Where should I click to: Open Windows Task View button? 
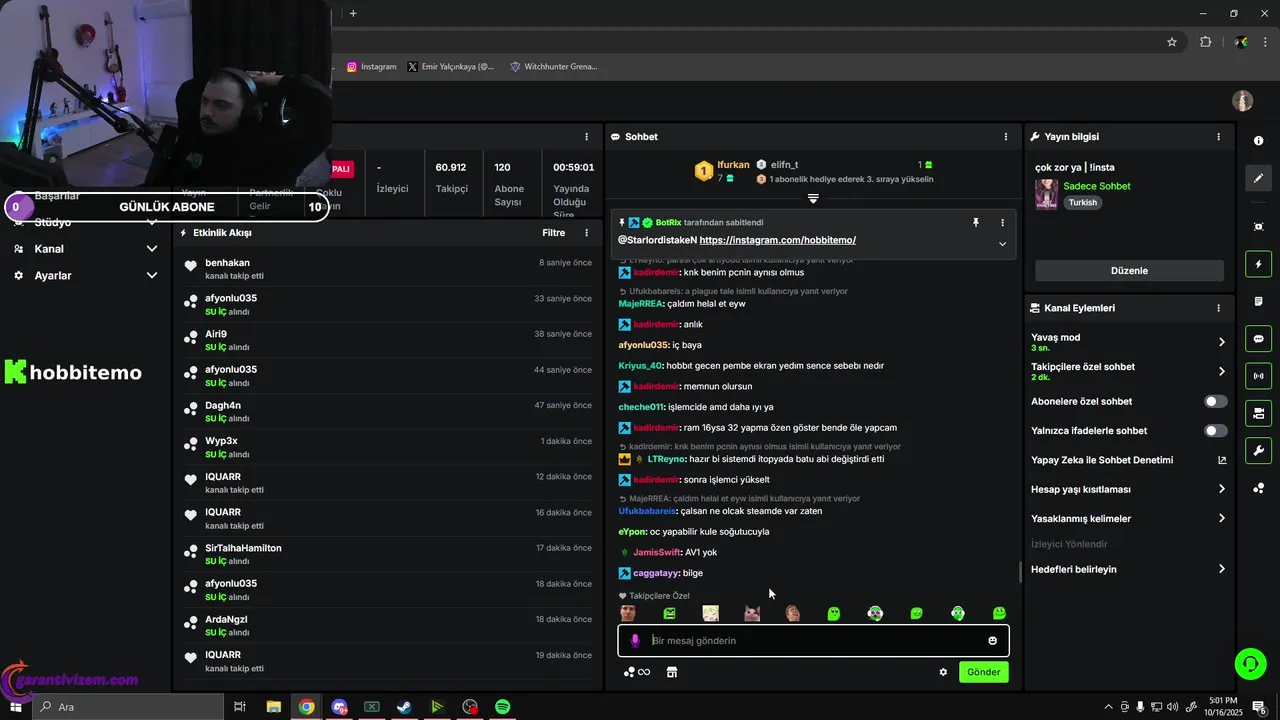point(240,707)
